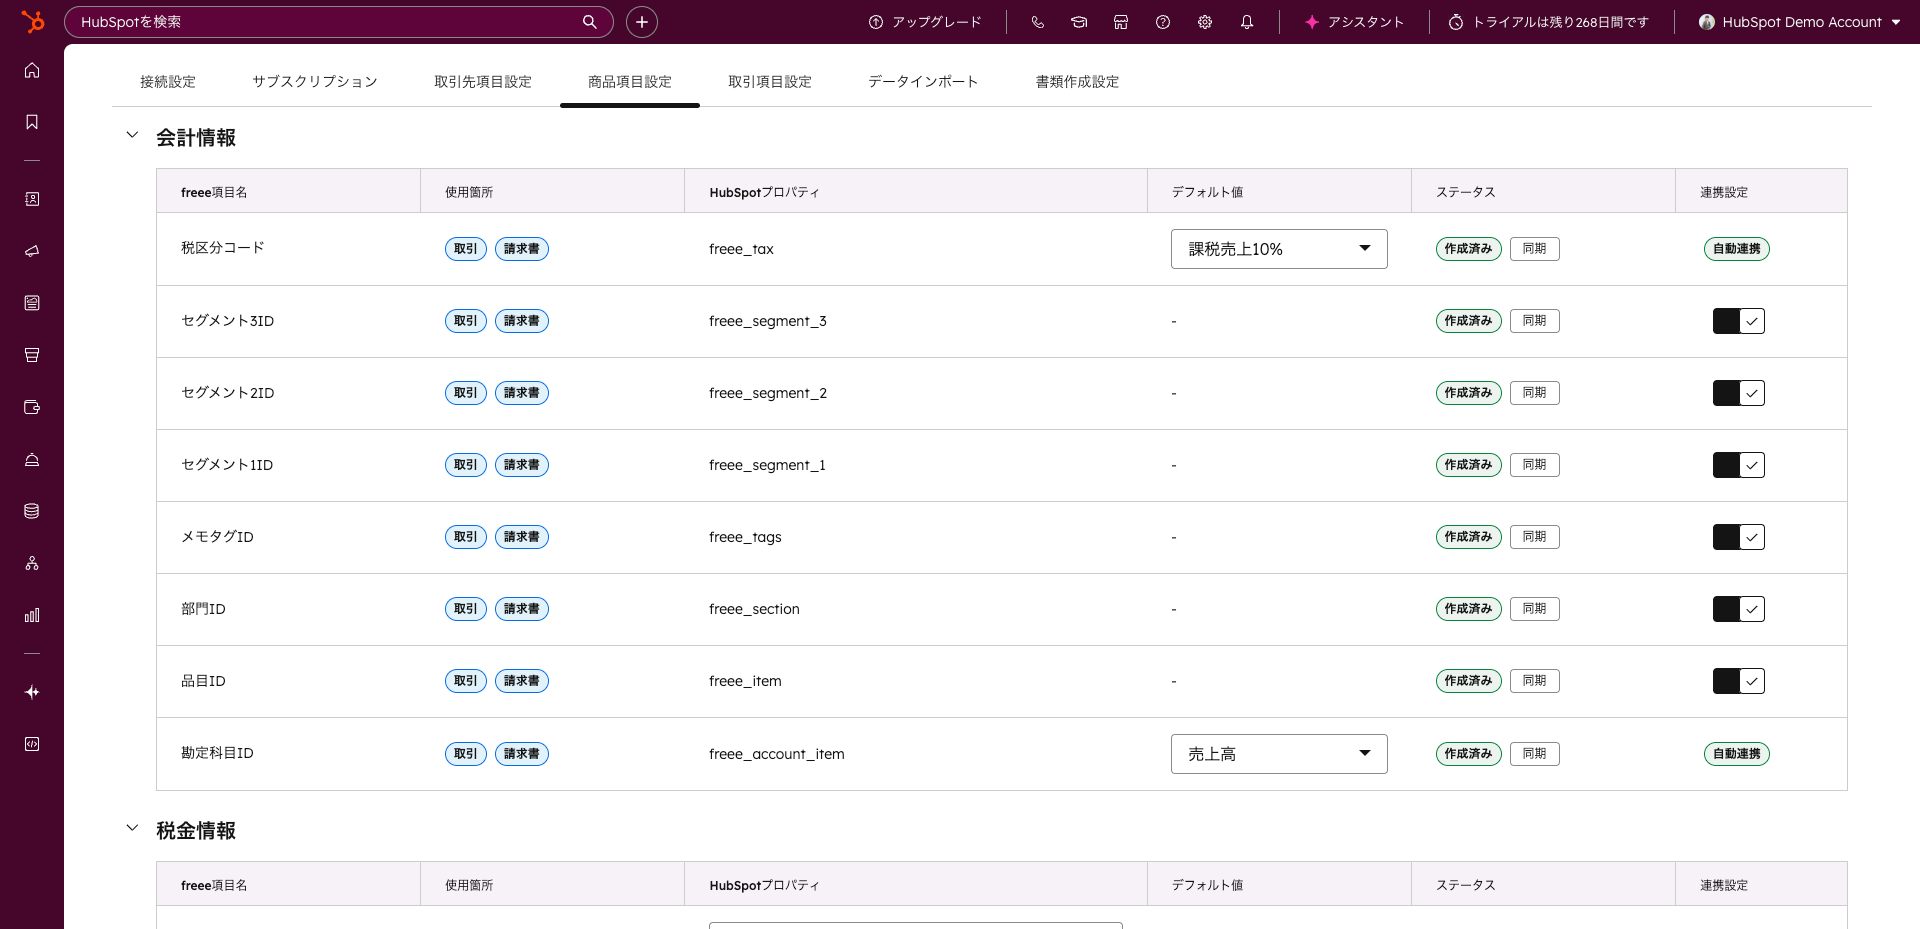The height and width of the screenshot is (929, 1920).
Task: Open the 売上高 default value dropdown
Action: point(1279,754)
